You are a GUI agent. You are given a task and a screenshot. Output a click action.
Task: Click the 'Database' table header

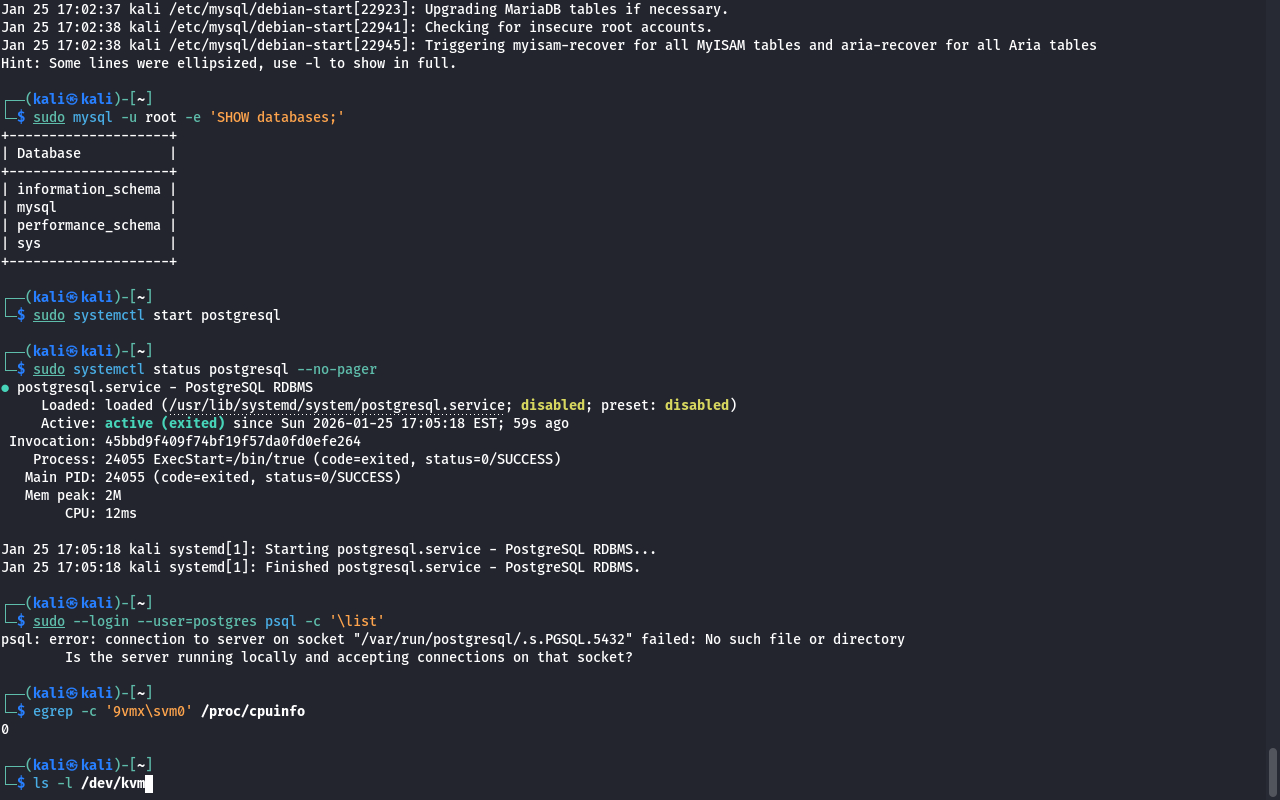pos(49,153)
